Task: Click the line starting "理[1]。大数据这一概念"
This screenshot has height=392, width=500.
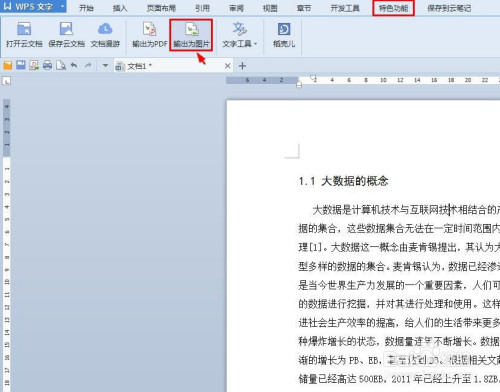Action: click(x=399, y=247)
